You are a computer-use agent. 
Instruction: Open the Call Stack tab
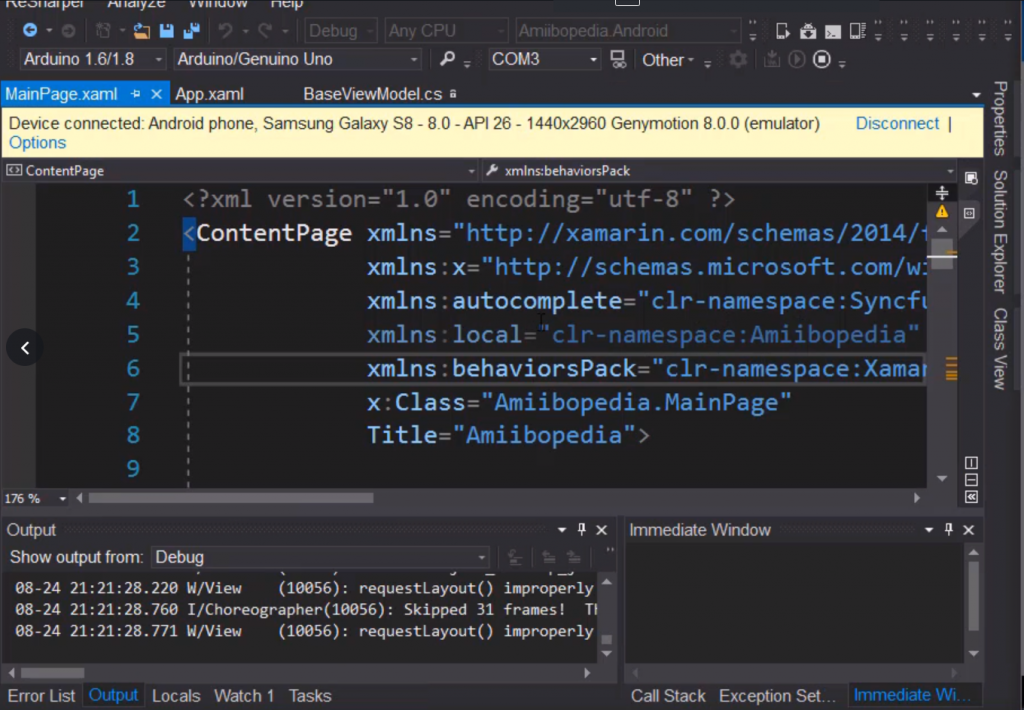668,696
